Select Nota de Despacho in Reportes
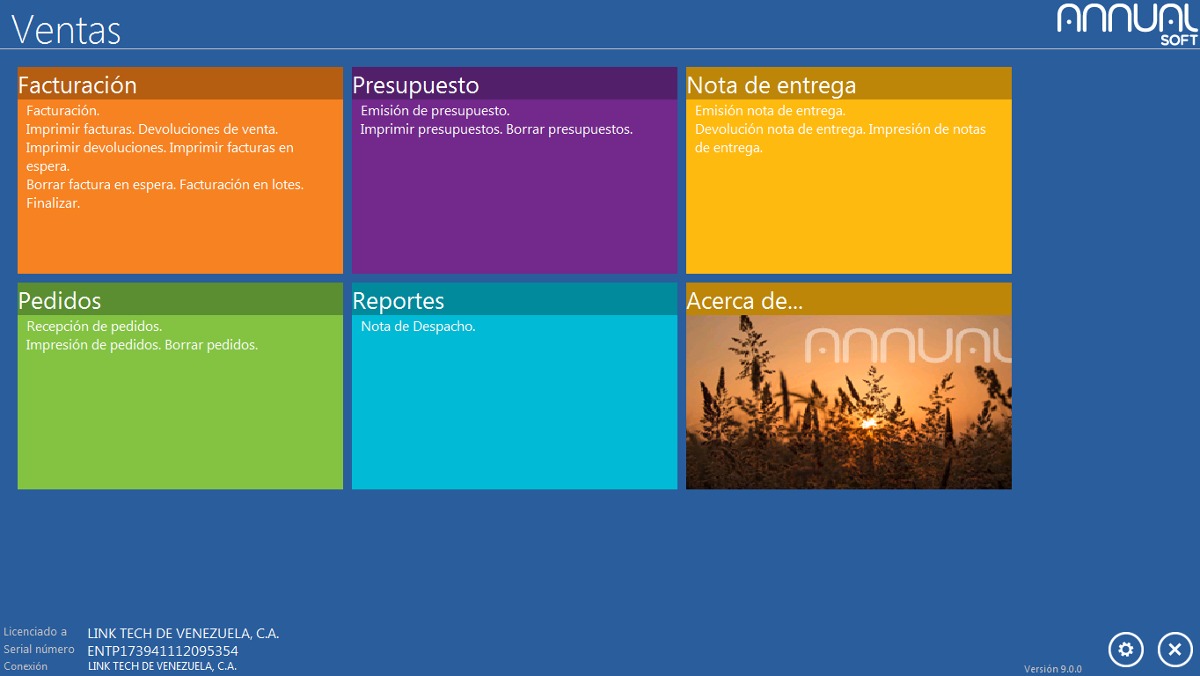 click(x=418, y=327)
